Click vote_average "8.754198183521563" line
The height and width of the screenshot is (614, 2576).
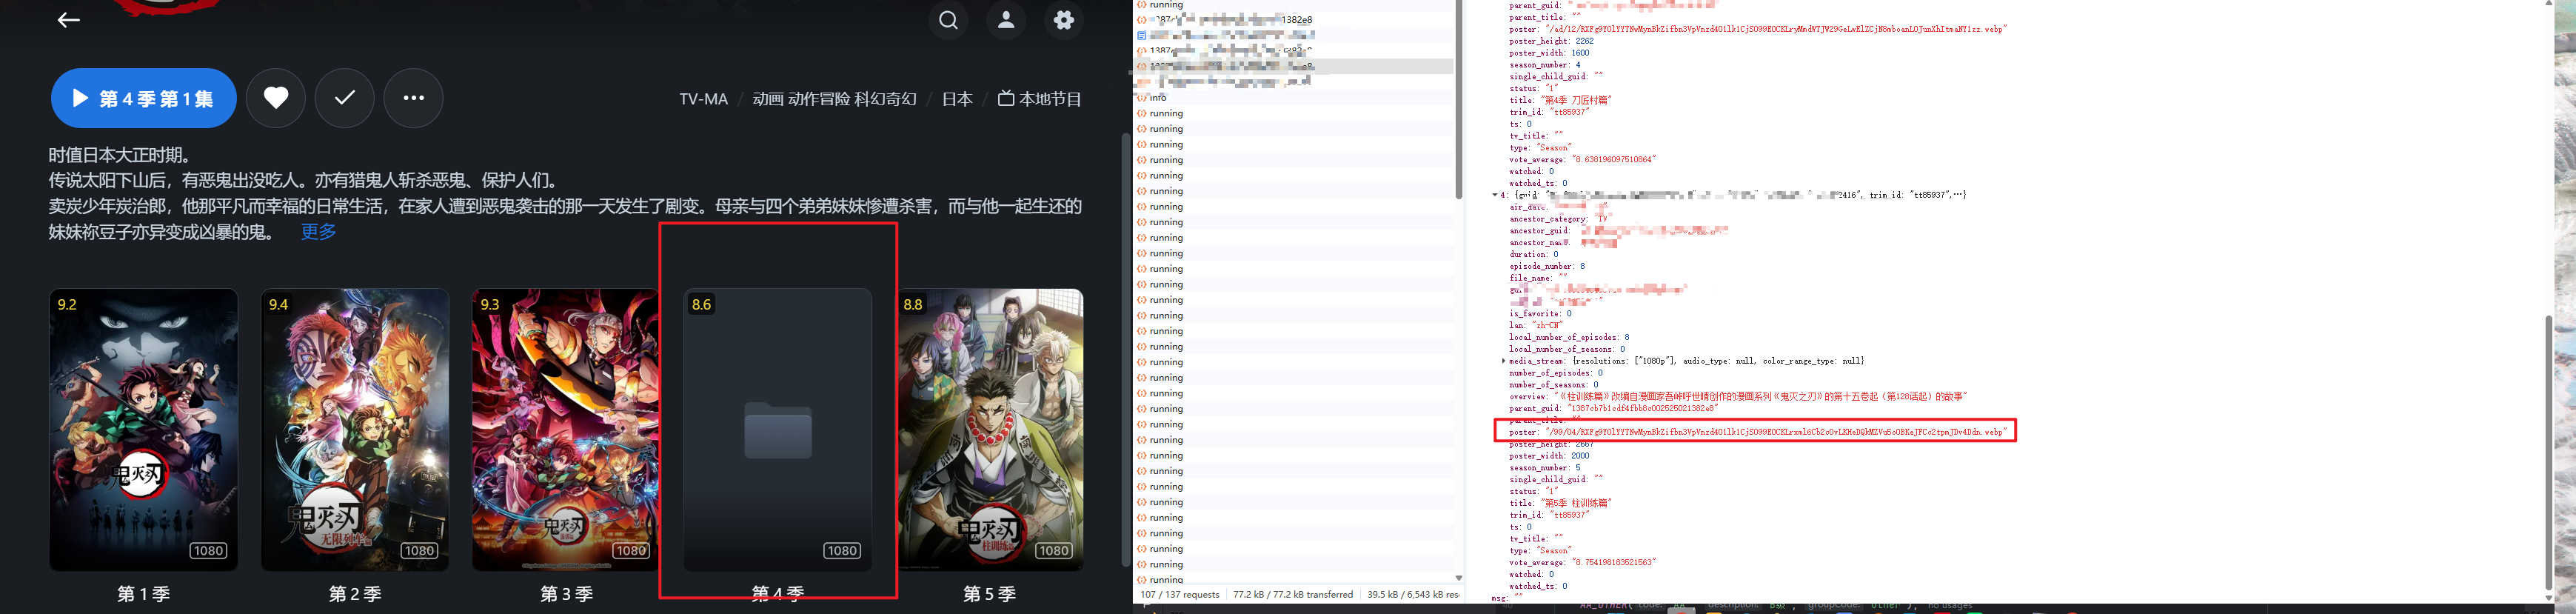pos(1583,562)
